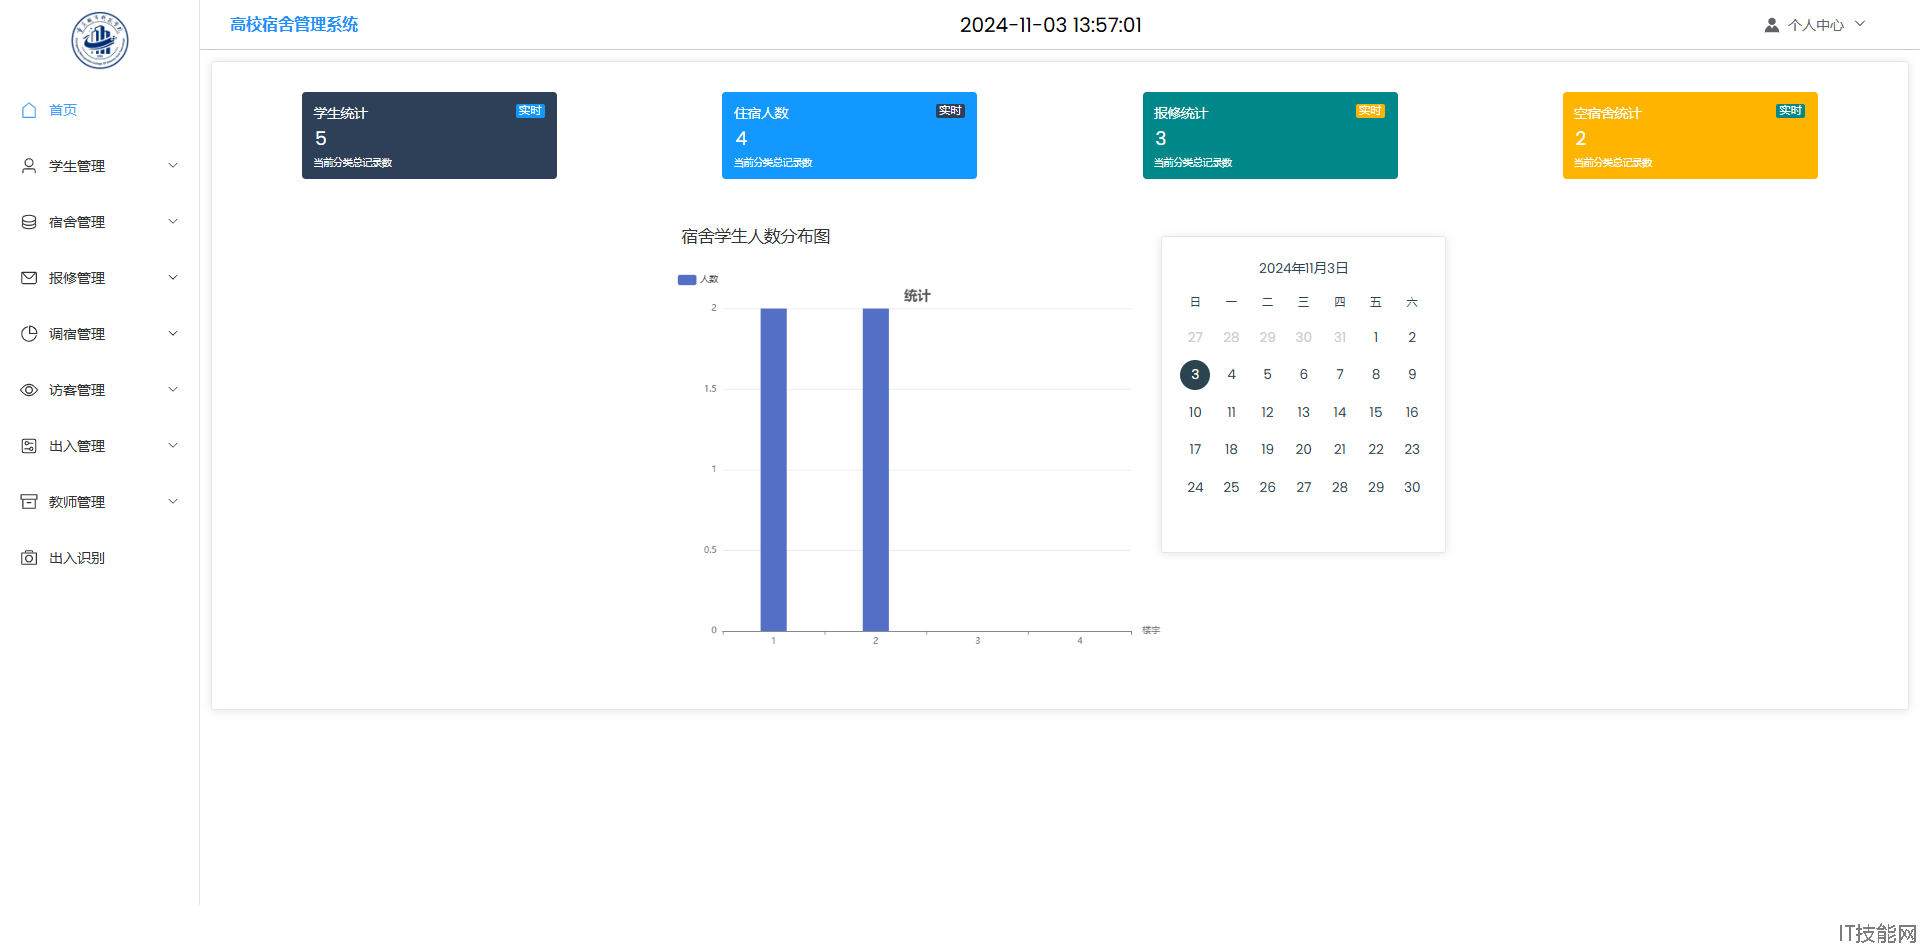Image resolution: width=1920 pixels, height=945 pixels.
Task: Click the 实时 tag on 报修统计 card
Action: click(x=1370, y=111)
